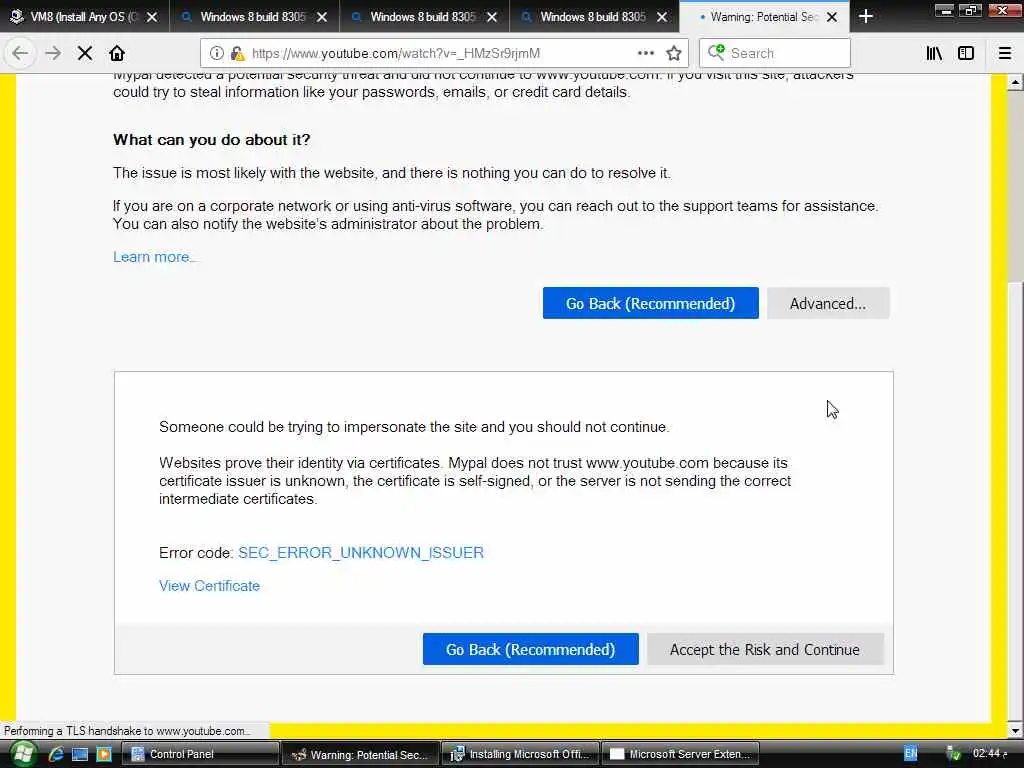Close the third Windows 8 build 8305 tab

tap(662, 17)
